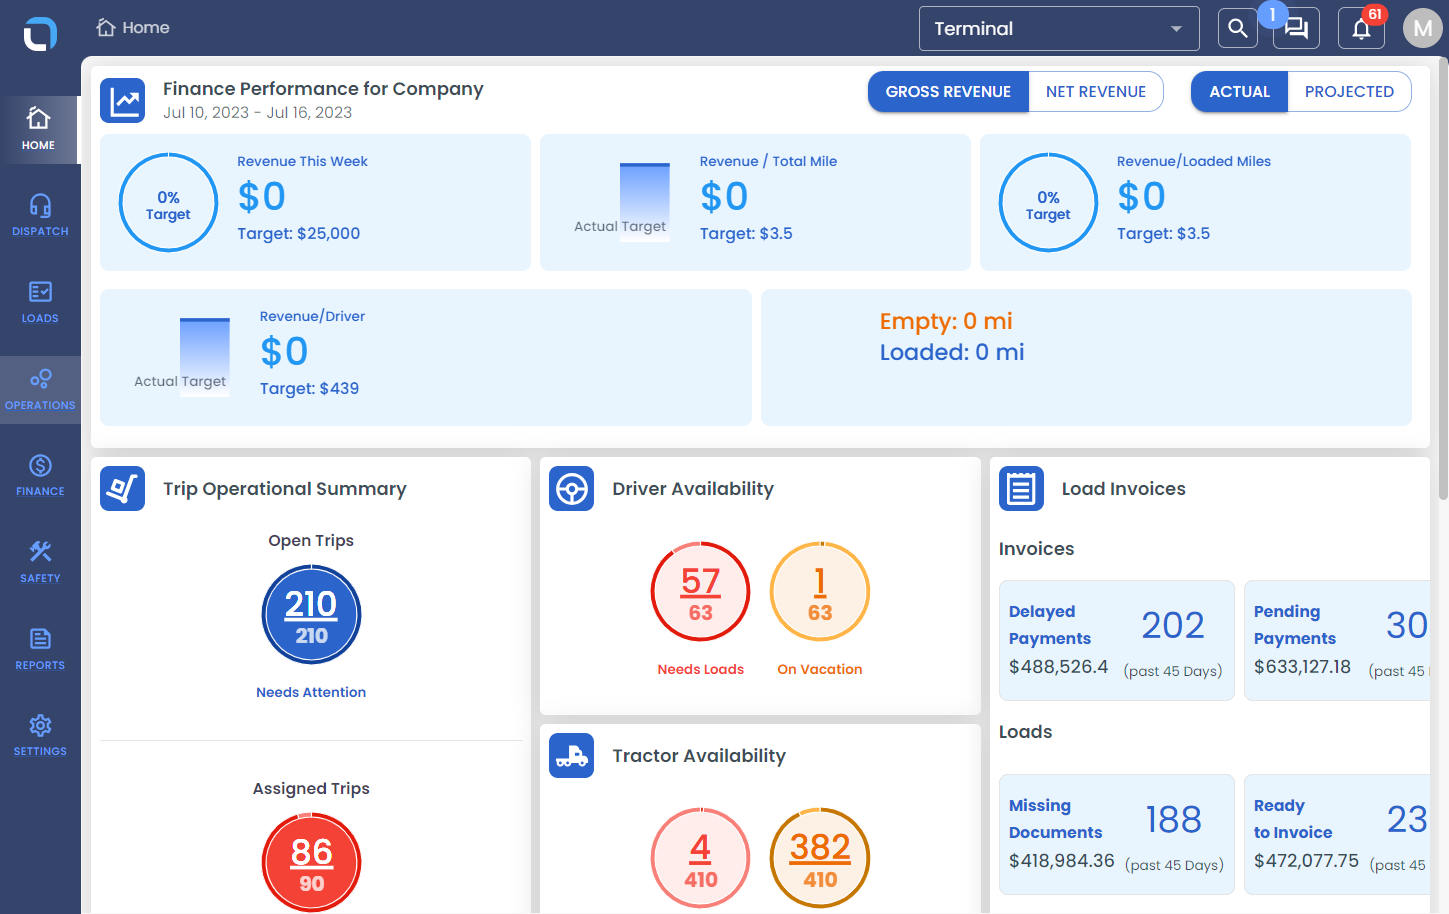The width and height of the screenshot is (1449, 914).
Task: Open the Missing Documents card
Action: click(1117, 834)
